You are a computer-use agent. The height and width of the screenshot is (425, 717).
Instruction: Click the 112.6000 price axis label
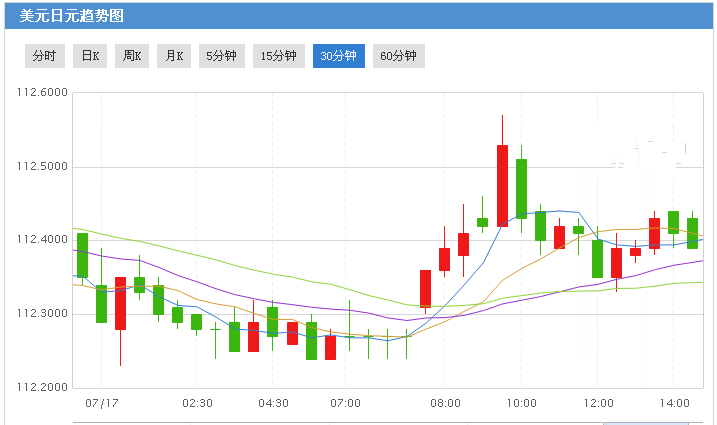click(x=42, y=93)
